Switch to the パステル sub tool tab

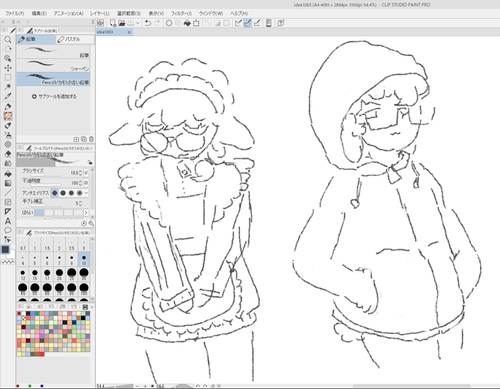pyautogui.click(x=75, y=39)
